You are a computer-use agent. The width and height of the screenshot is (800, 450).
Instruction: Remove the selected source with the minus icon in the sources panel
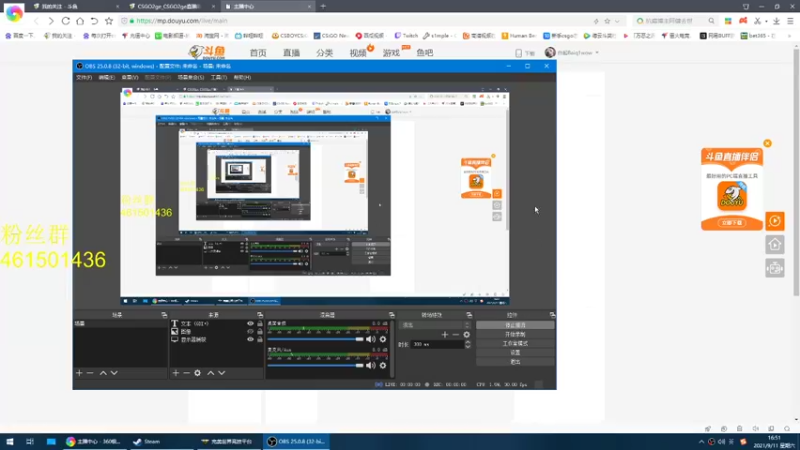tap(186, 373)
